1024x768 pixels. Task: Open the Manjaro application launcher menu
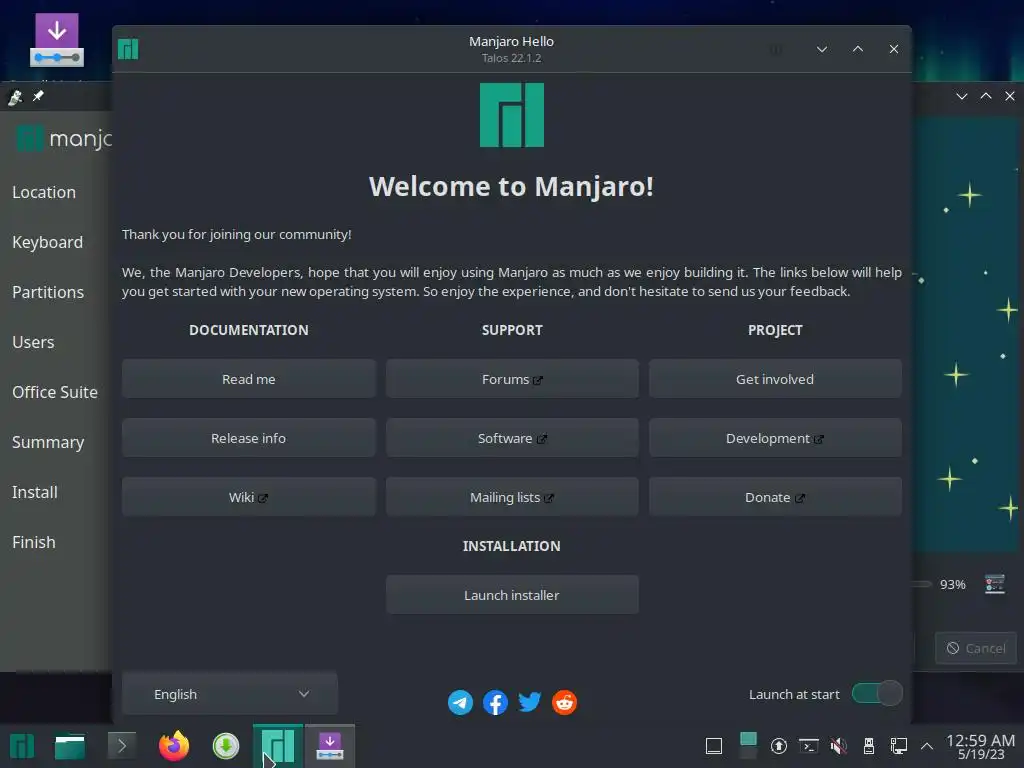click(22, 746)
